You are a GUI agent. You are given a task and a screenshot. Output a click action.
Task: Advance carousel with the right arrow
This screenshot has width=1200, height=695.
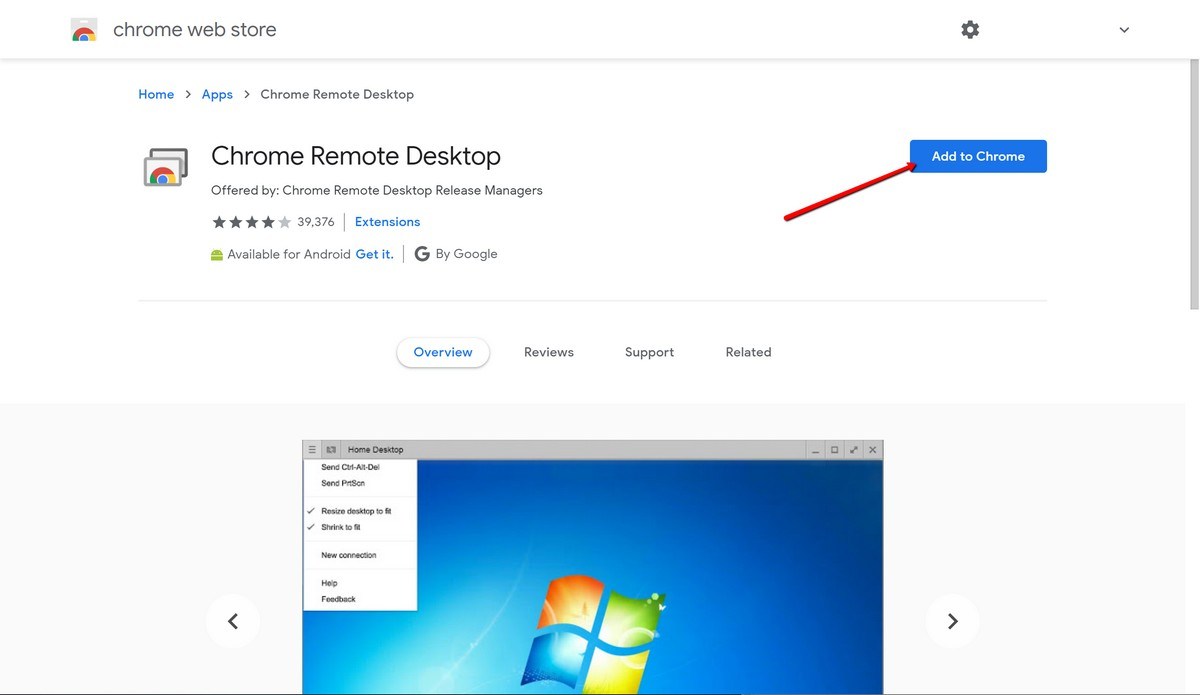click(x=952, y=621)
